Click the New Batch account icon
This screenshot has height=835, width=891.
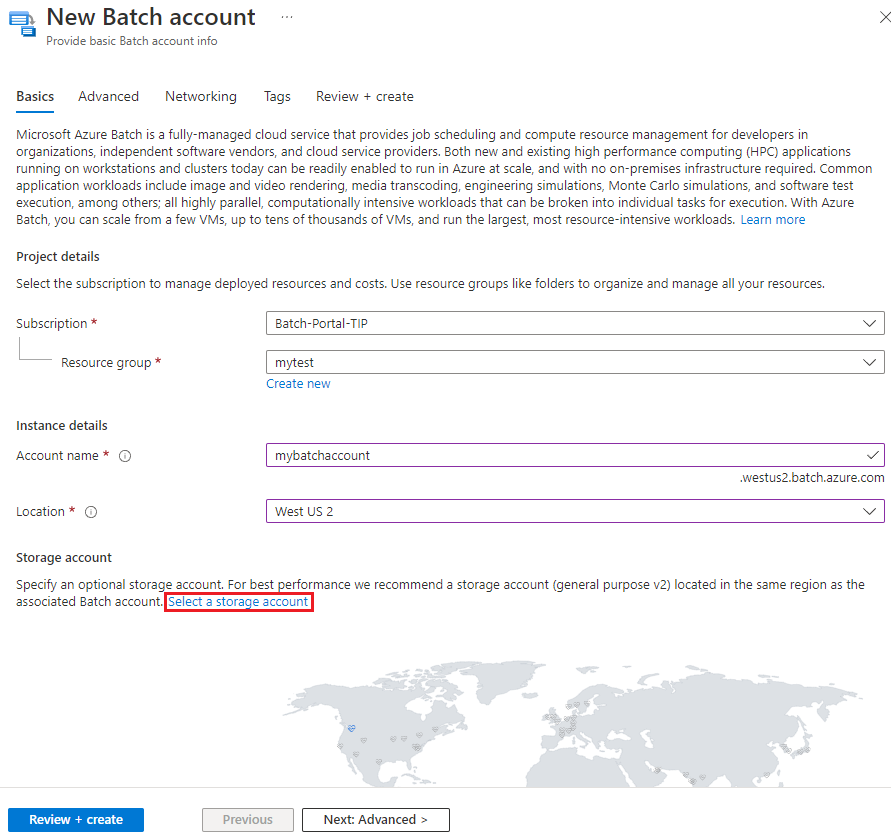click(22, 22)
